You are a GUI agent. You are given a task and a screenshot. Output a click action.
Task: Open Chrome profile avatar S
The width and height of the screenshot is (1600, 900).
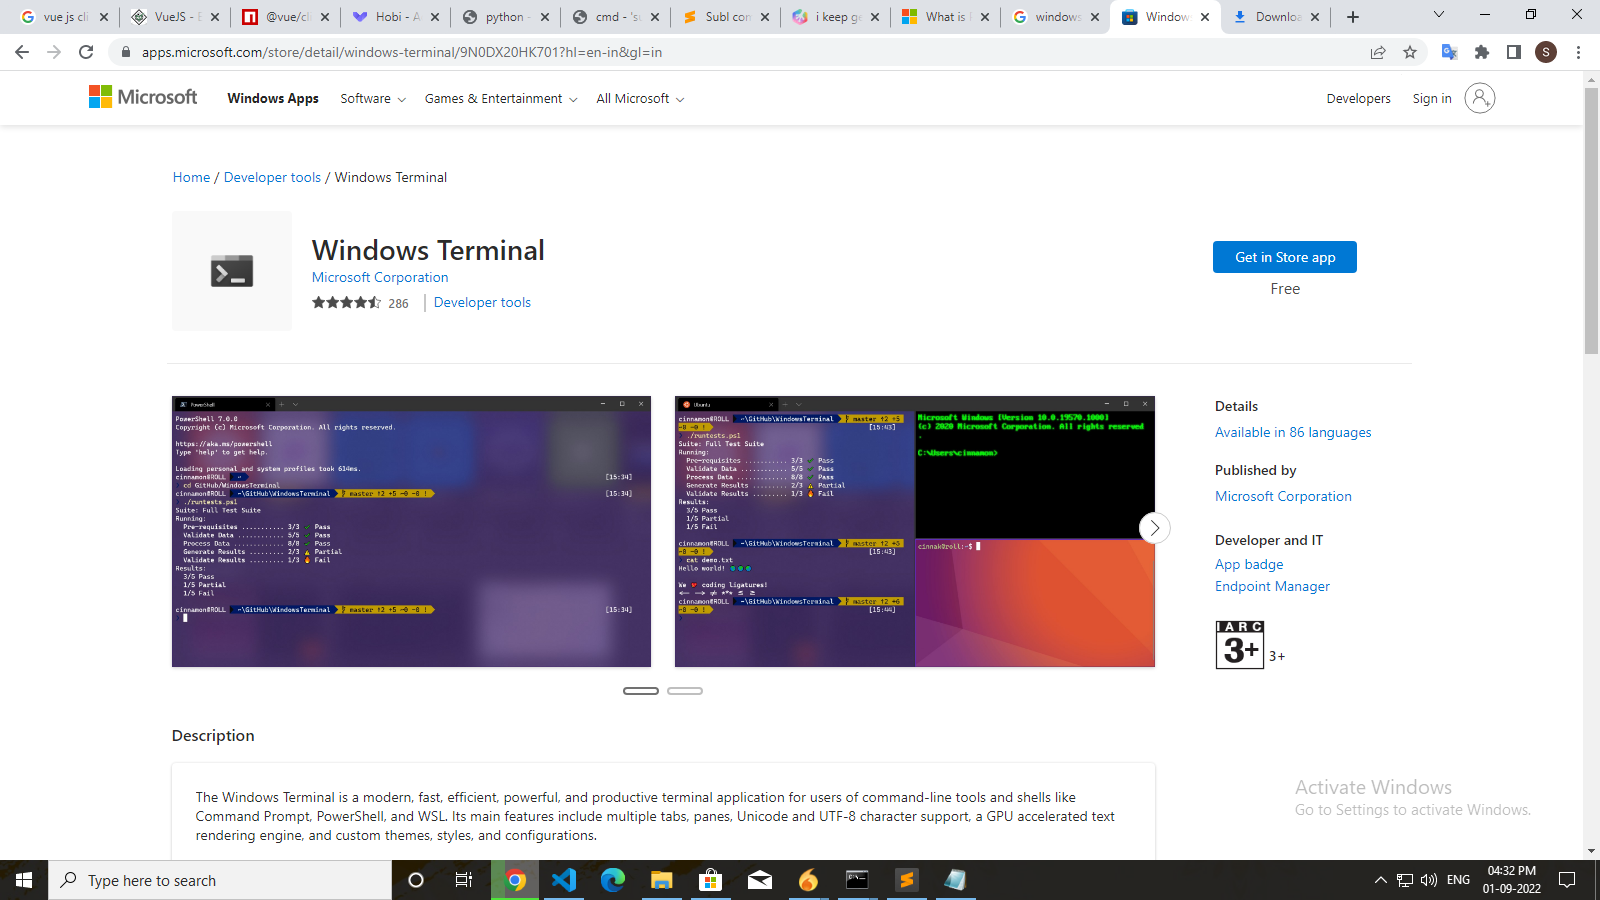(x=1546, y=52)
